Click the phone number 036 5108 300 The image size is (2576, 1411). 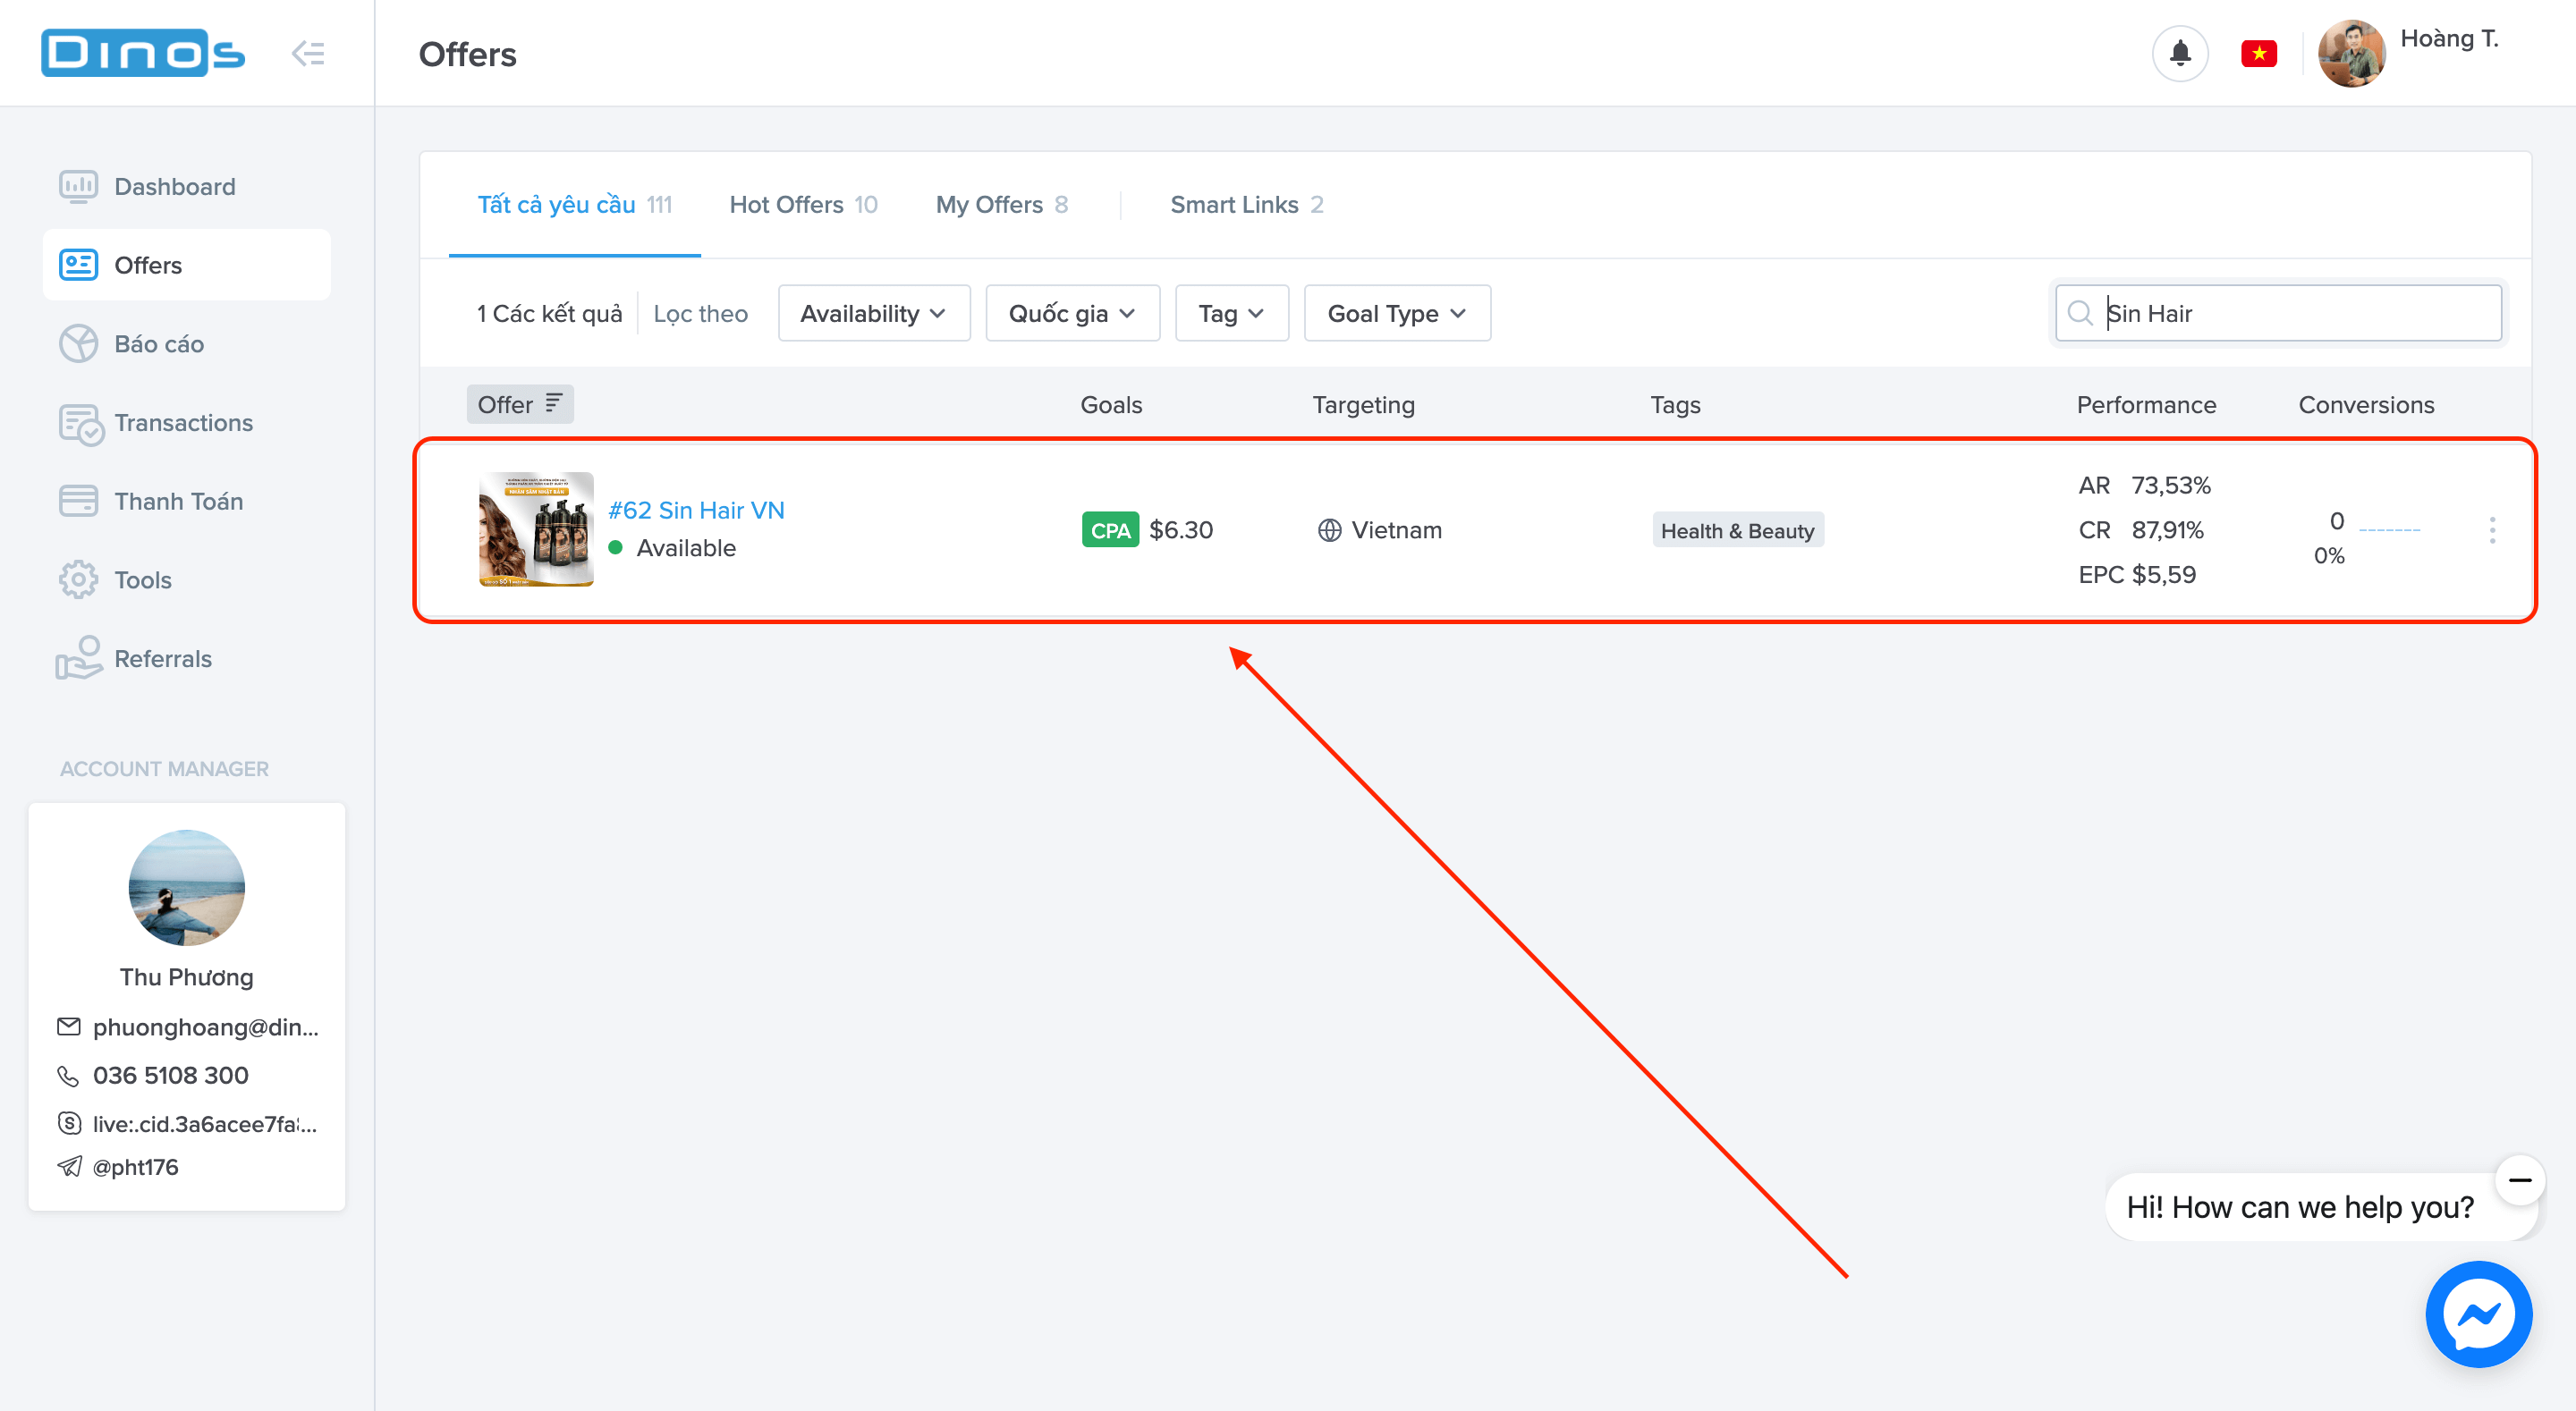click(171, 1075)
